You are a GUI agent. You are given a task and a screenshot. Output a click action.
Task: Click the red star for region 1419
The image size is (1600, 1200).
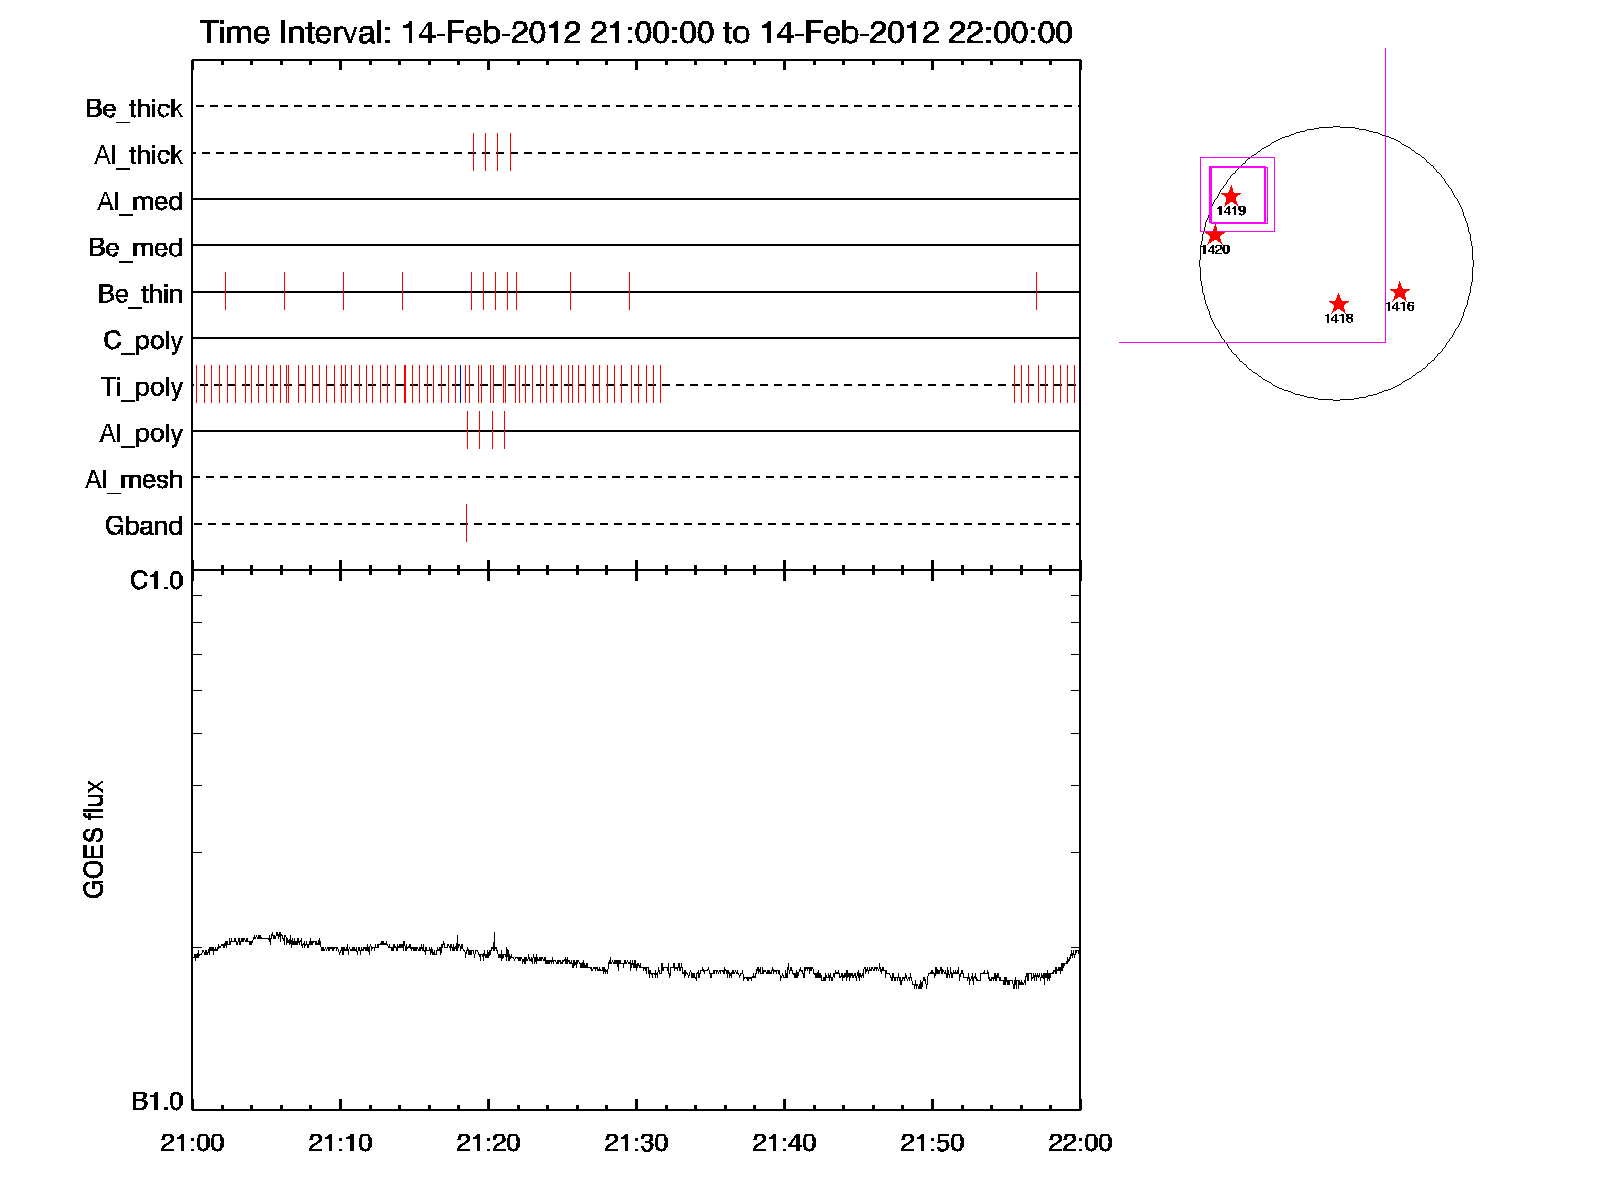coord(1231,196)
